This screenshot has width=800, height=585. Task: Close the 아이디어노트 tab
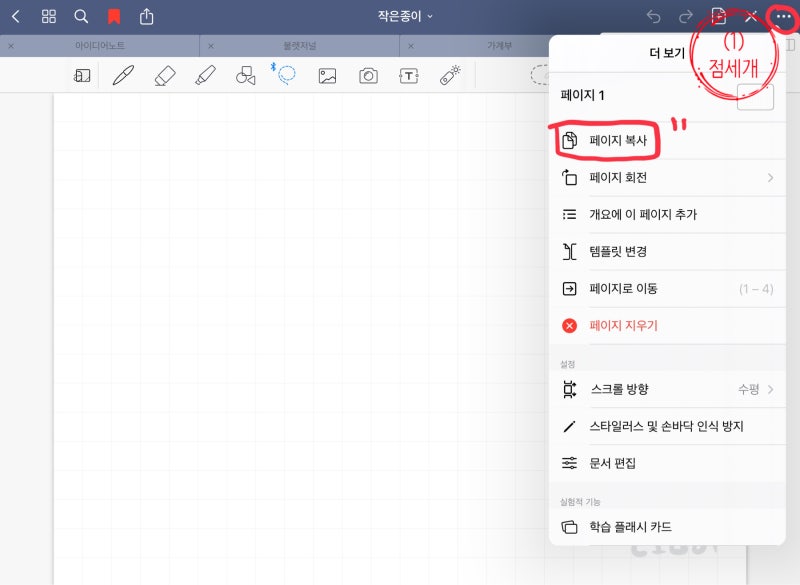11,46
